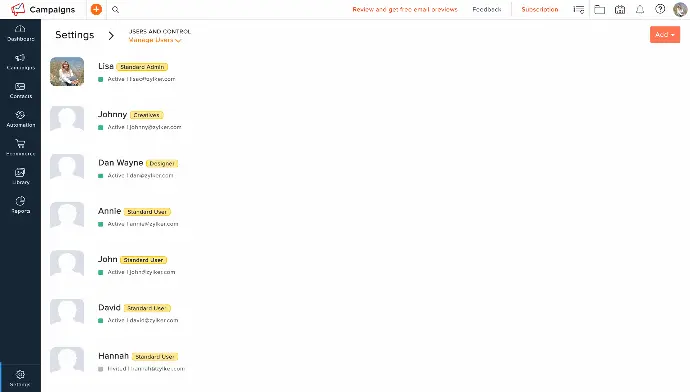This screenshot has height=392, width=690.
Task: Click Lisa's Standard Admin badge
Action: click(142, 67)
